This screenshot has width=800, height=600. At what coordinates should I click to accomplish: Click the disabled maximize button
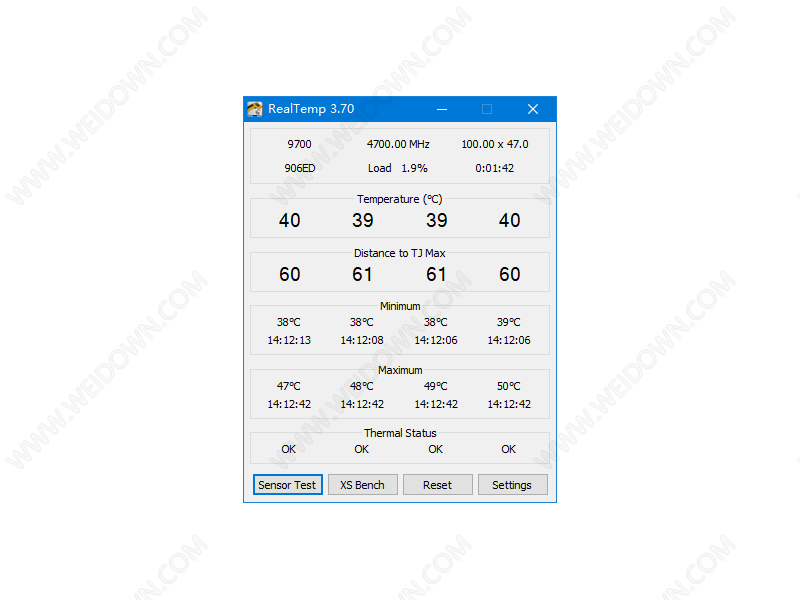tap(487, 109)
